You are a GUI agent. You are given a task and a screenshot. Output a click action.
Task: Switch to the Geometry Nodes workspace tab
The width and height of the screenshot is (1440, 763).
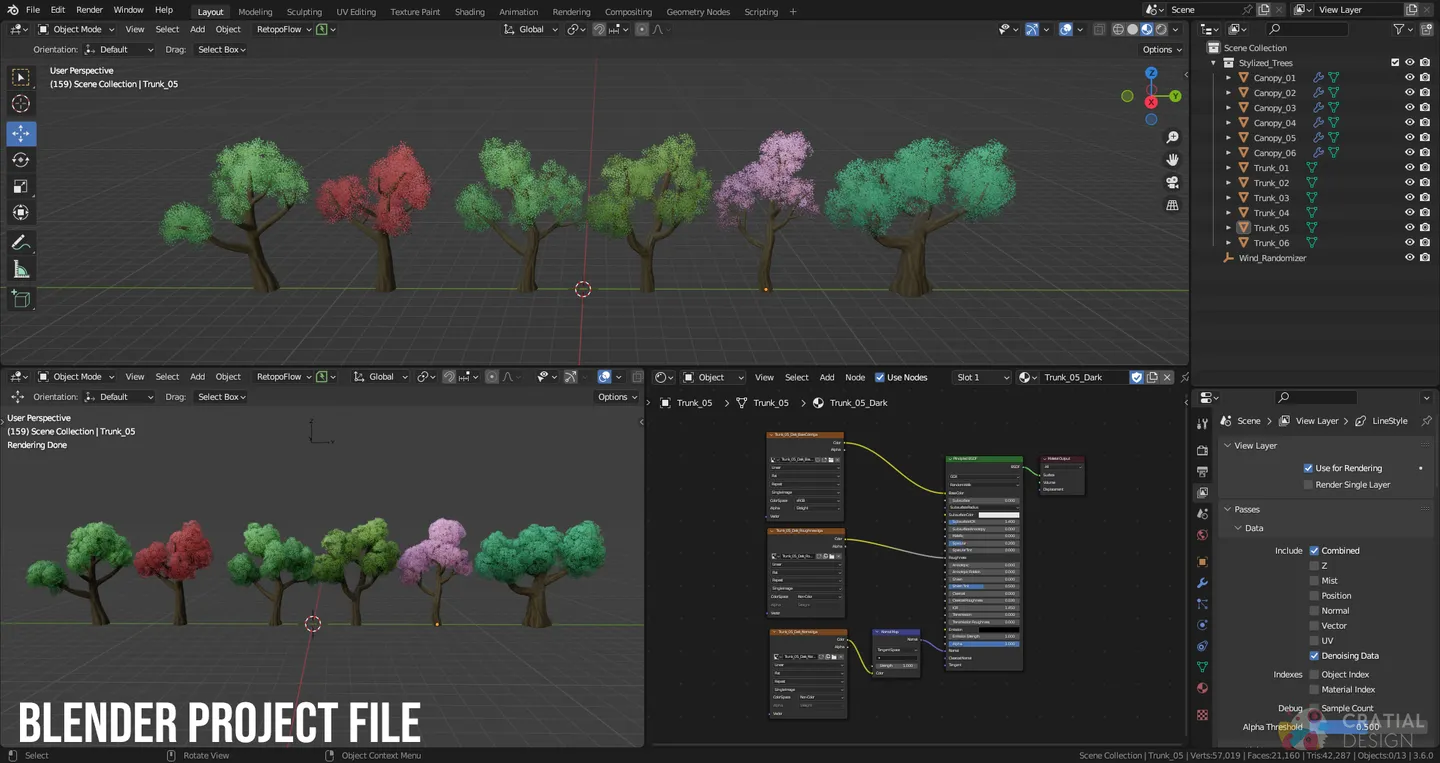(698, 12)
